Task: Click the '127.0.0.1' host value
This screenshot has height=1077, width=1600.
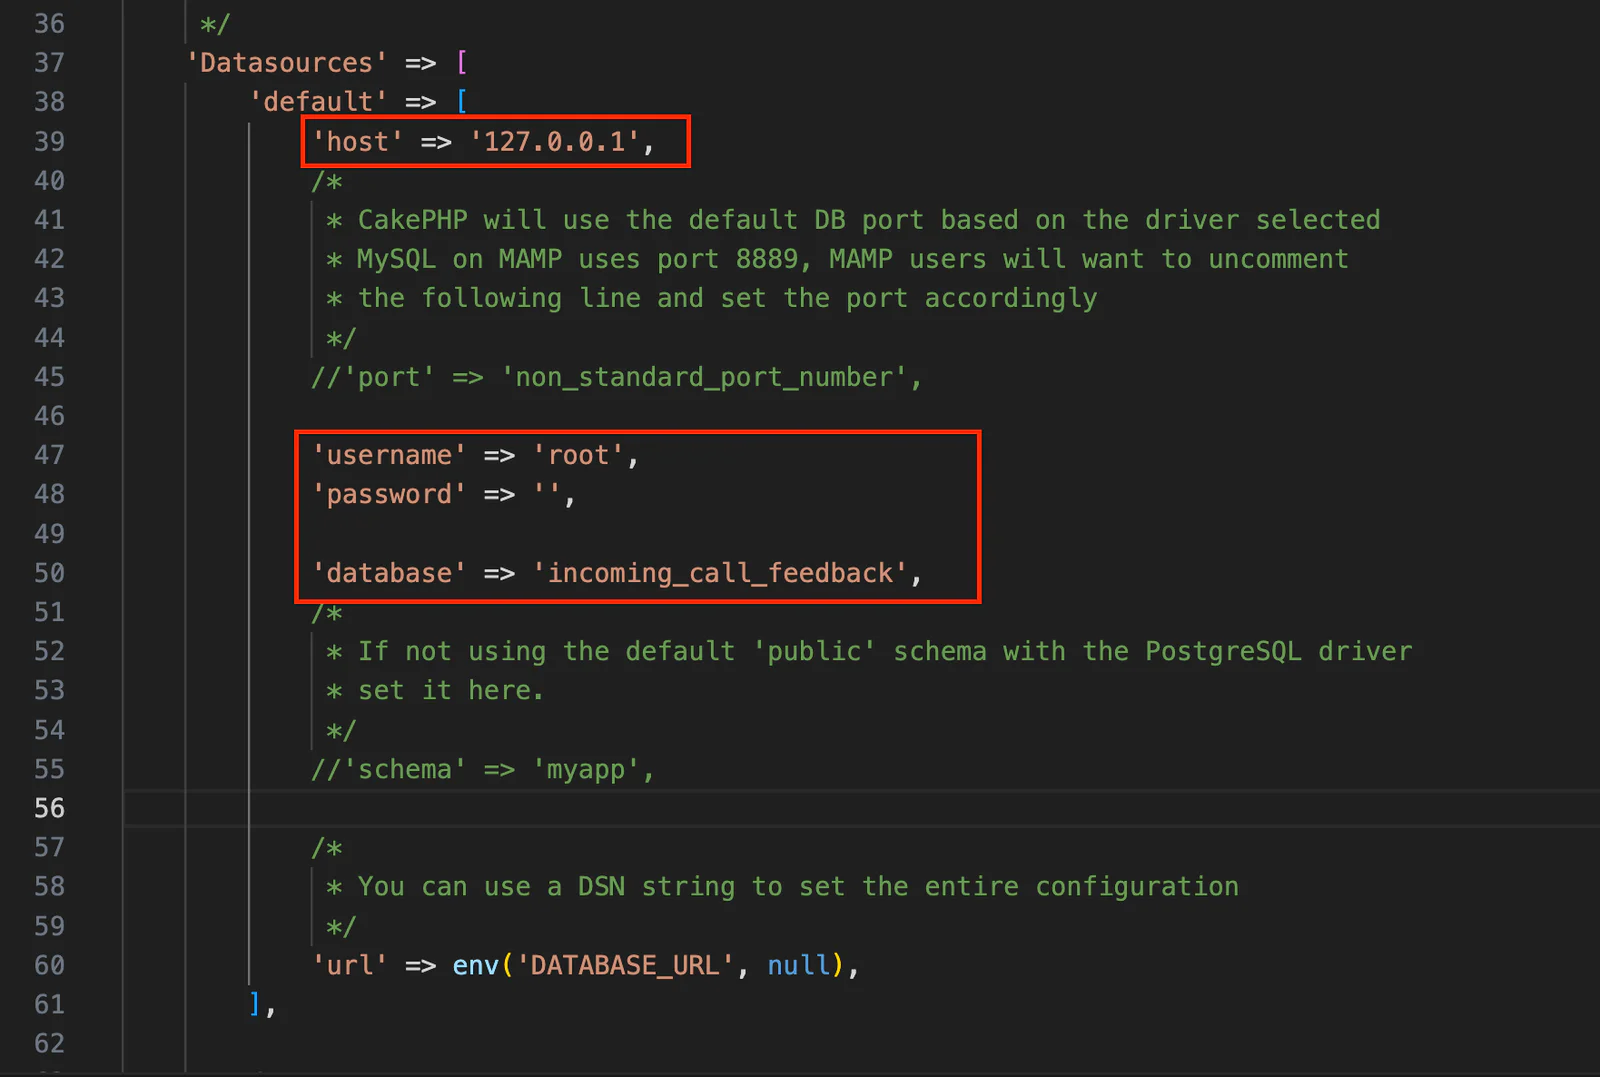Action: click(x=554, y=142)
